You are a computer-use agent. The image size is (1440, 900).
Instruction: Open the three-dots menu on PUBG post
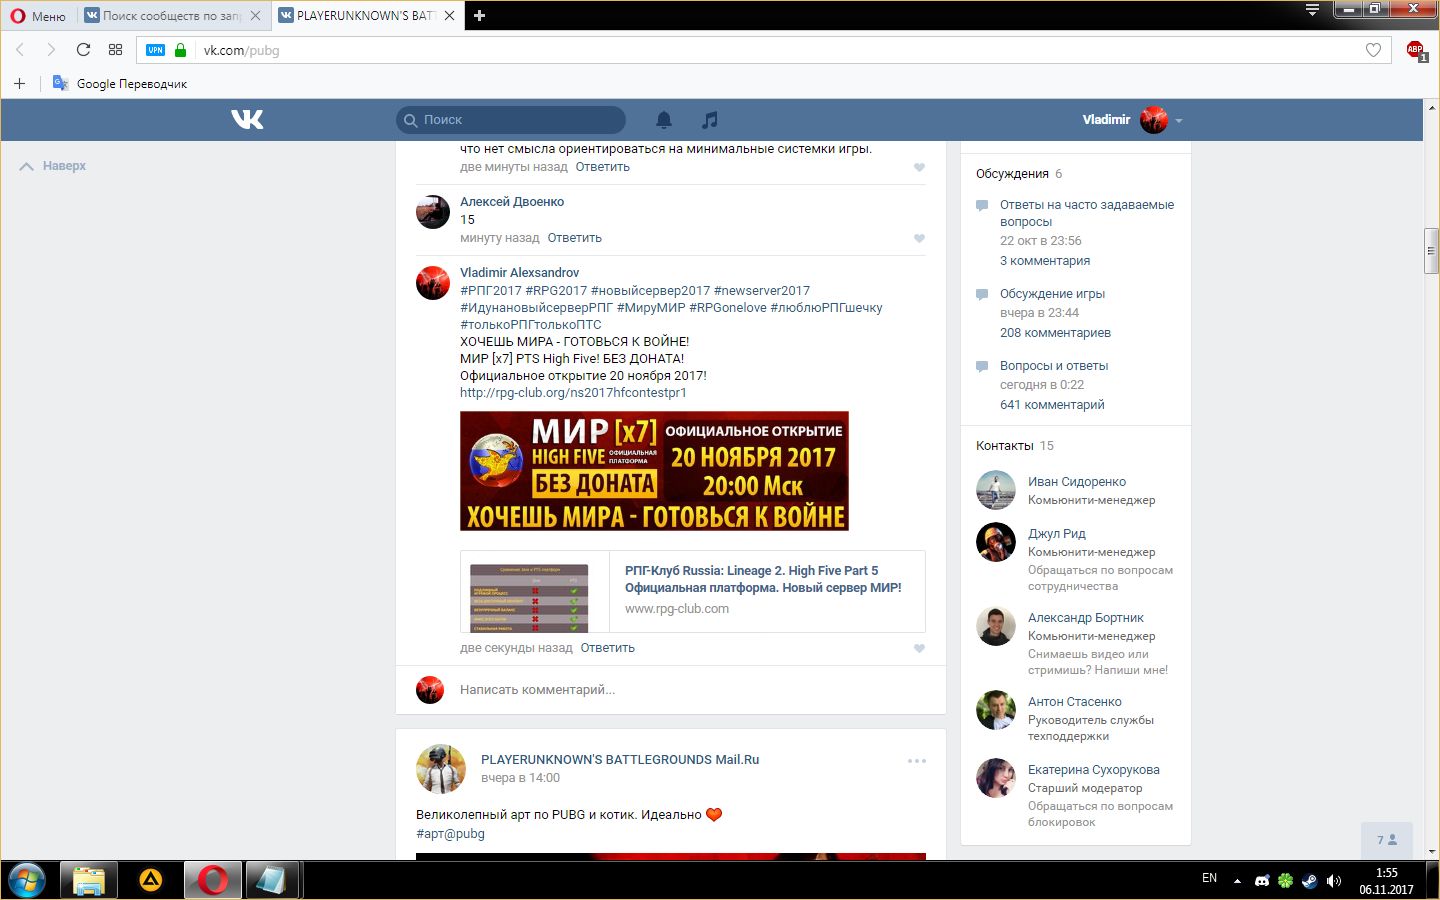(x=916, y=761)
